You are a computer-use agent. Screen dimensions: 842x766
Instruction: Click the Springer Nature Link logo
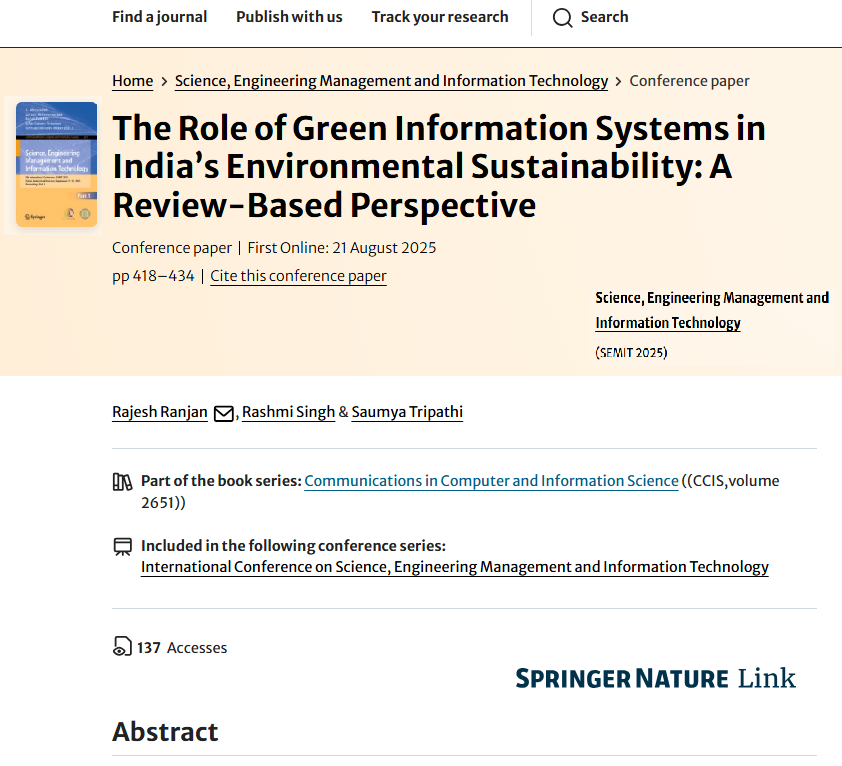(x=655, y=678)
